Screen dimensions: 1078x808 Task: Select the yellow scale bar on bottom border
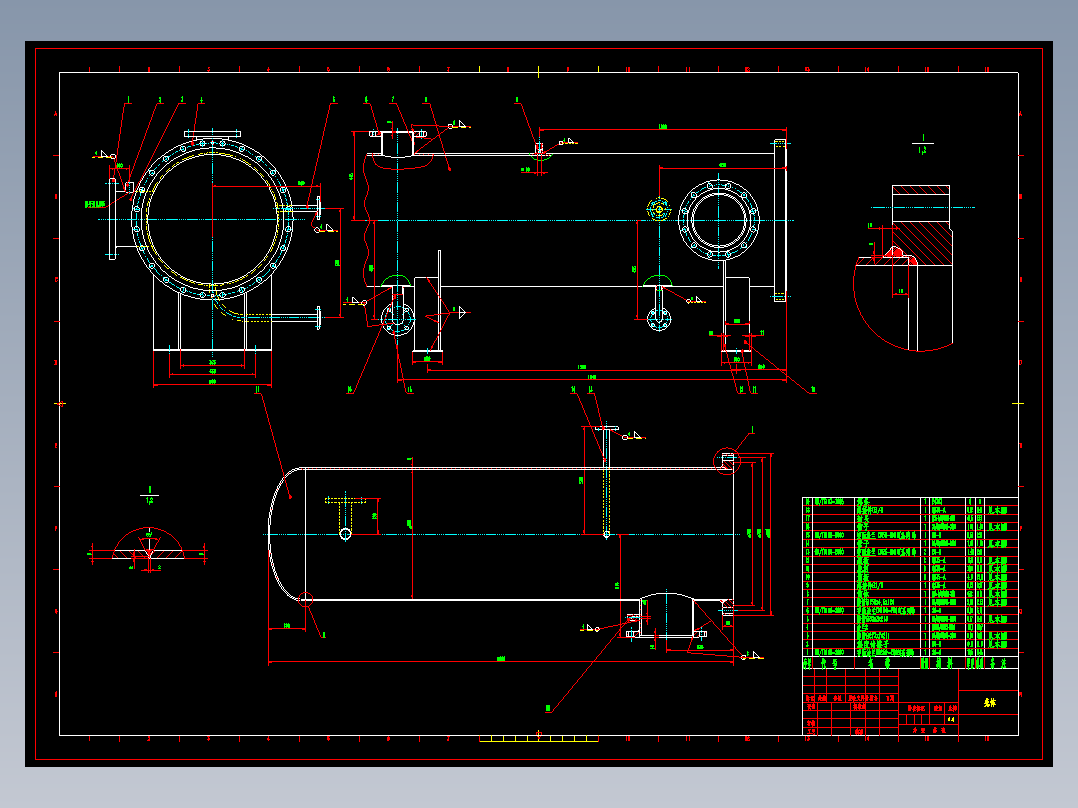[x=538, y=739]
